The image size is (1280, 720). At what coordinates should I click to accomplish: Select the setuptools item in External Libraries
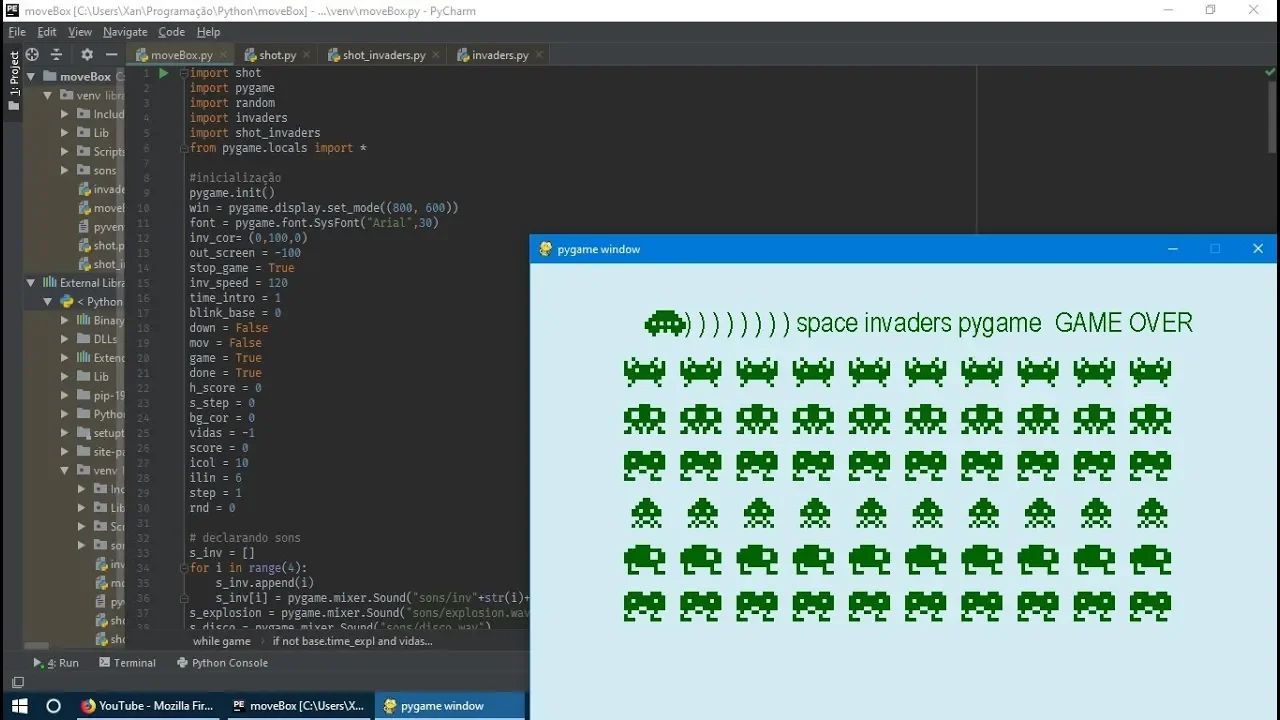tap(101, 433)
